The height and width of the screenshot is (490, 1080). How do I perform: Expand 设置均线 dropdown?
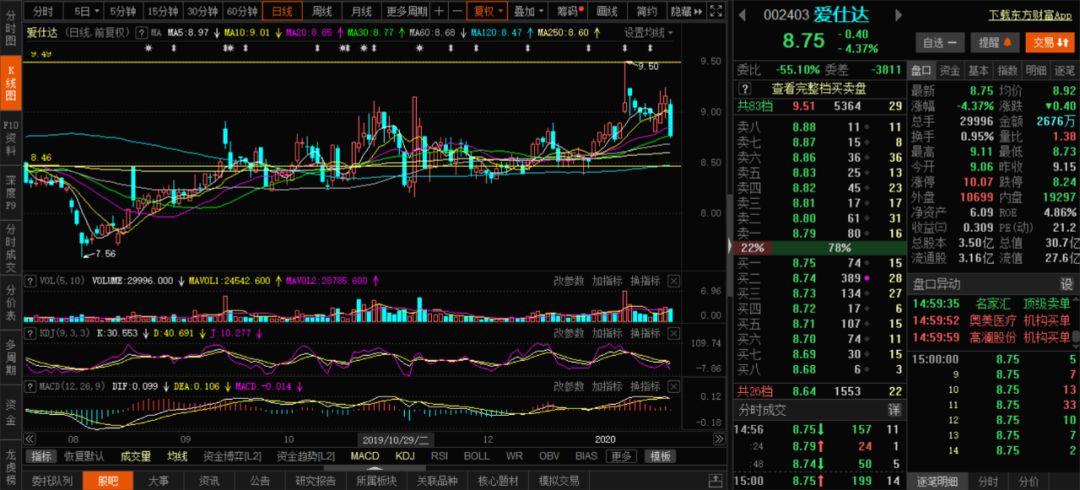tap(650, 32)
